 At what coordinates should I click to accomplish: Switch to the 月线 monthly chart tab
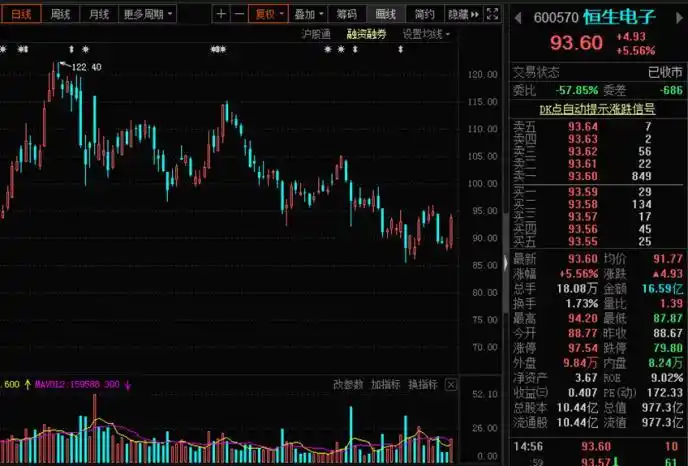(x=99, y=14)
